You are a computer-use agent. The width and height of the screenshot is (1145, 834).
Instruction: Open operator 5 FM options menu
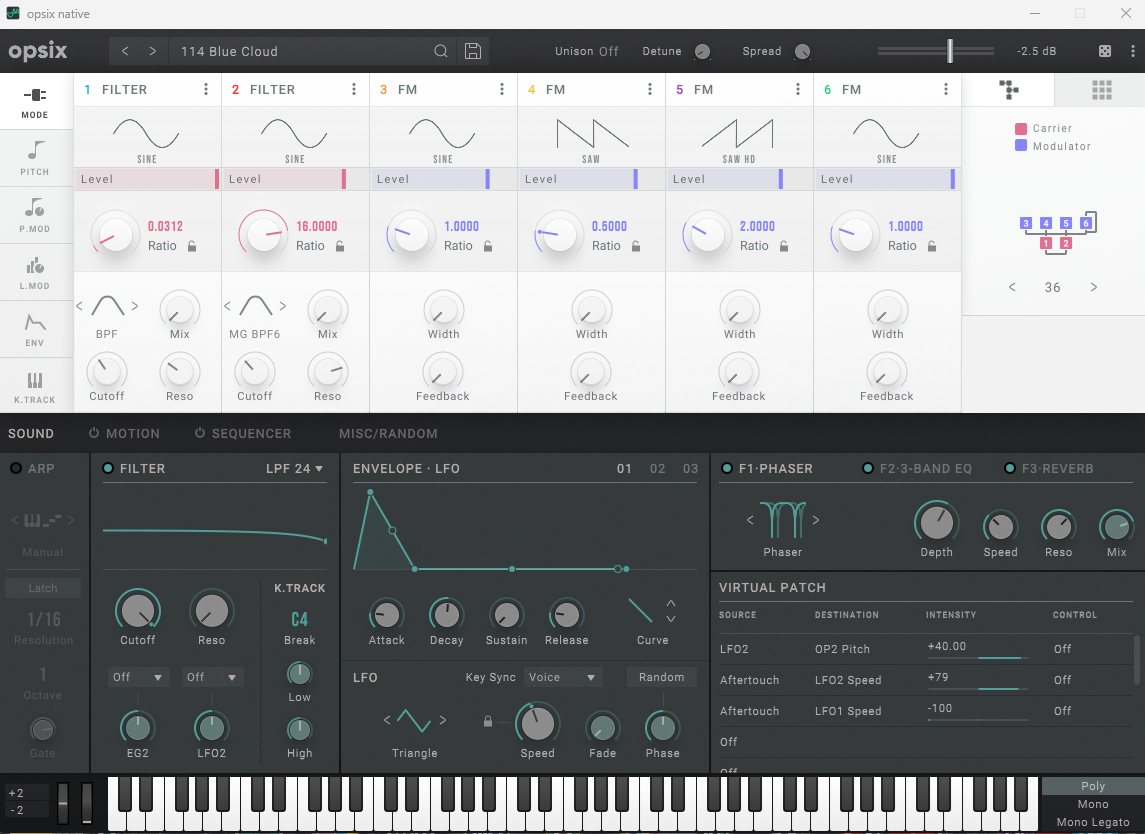coord(798,89)
